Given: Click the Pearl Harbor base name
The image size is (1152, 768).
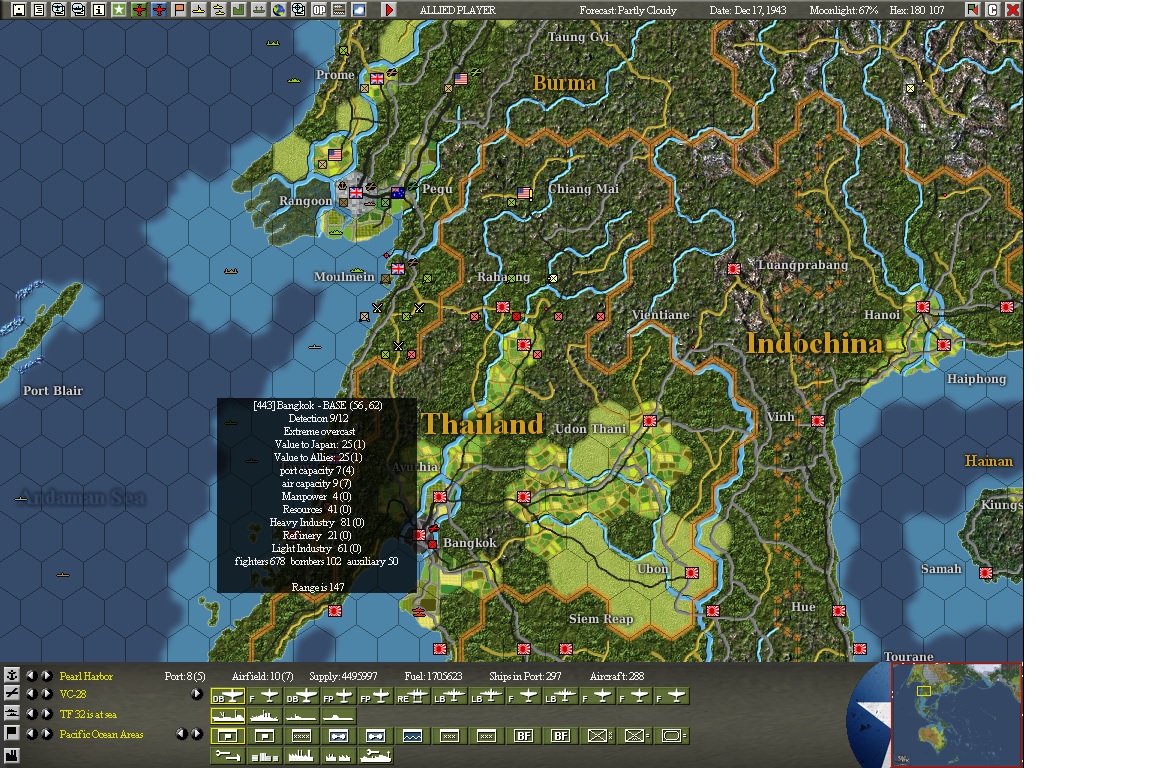Looking at the screenshot, I should point(86,676).
